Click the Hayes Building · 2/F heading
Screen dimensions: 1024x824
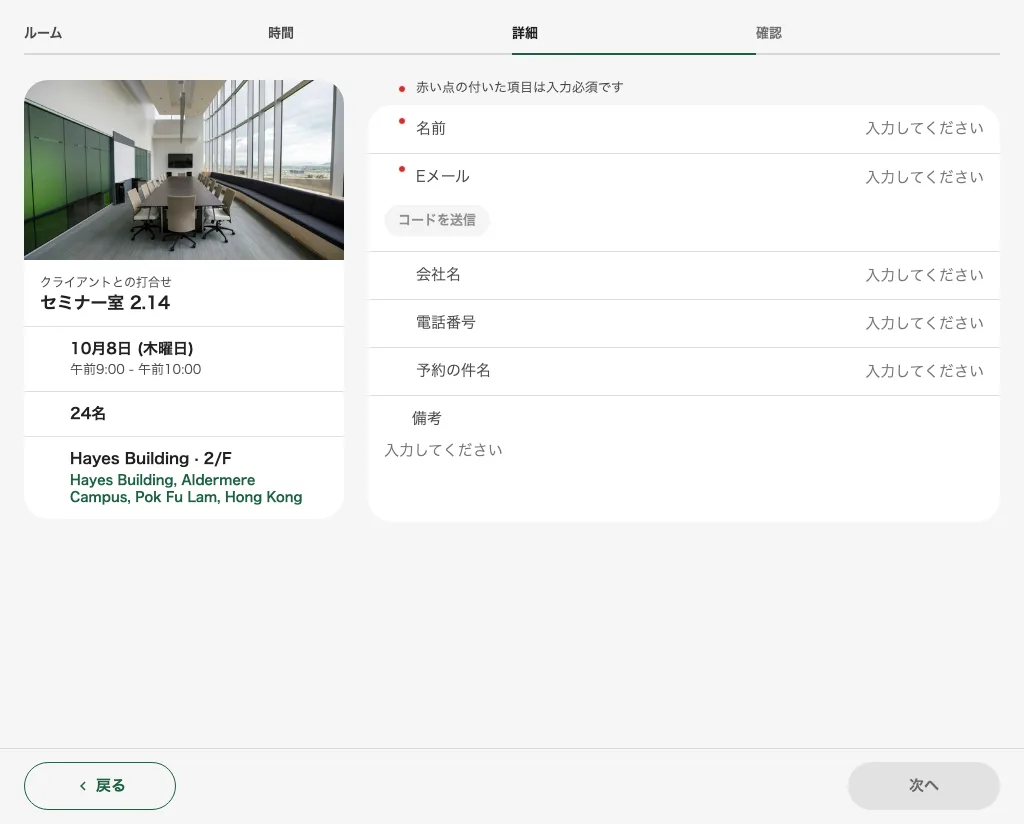pos(151,458)
